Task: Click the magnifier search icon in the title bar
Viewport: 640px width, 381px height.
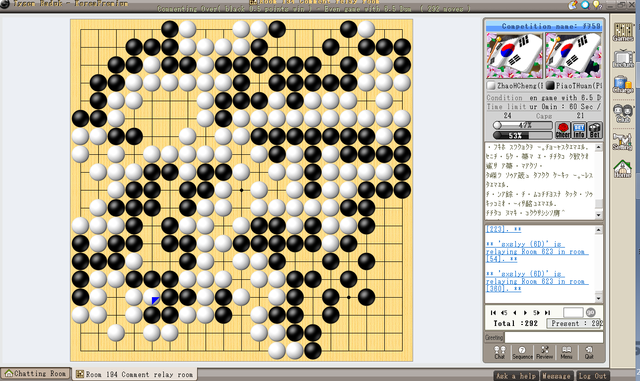Action: 585,5
